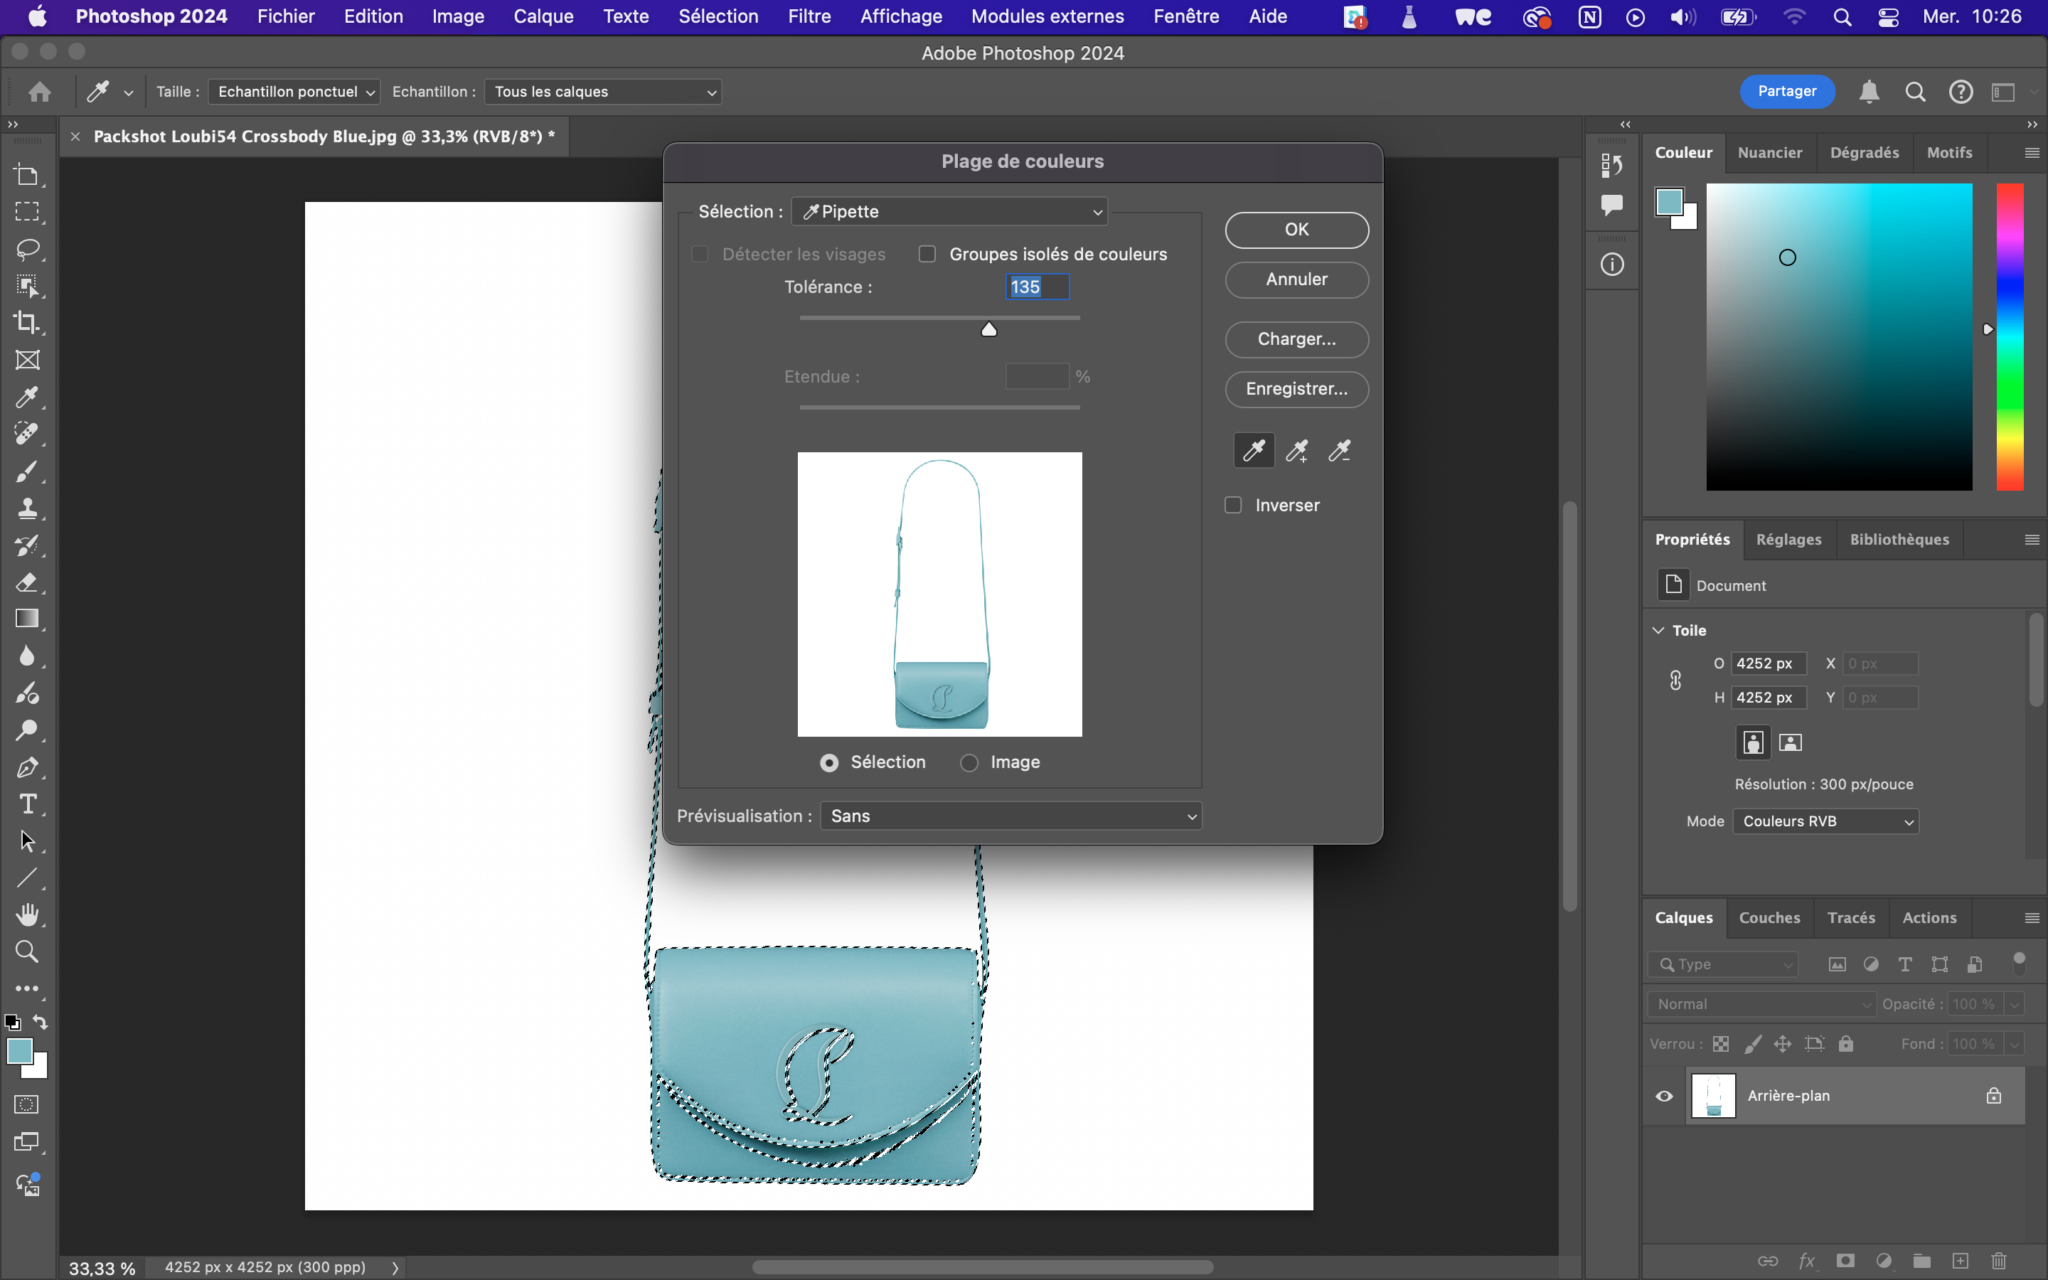Select the Sélection radio button

829,763
